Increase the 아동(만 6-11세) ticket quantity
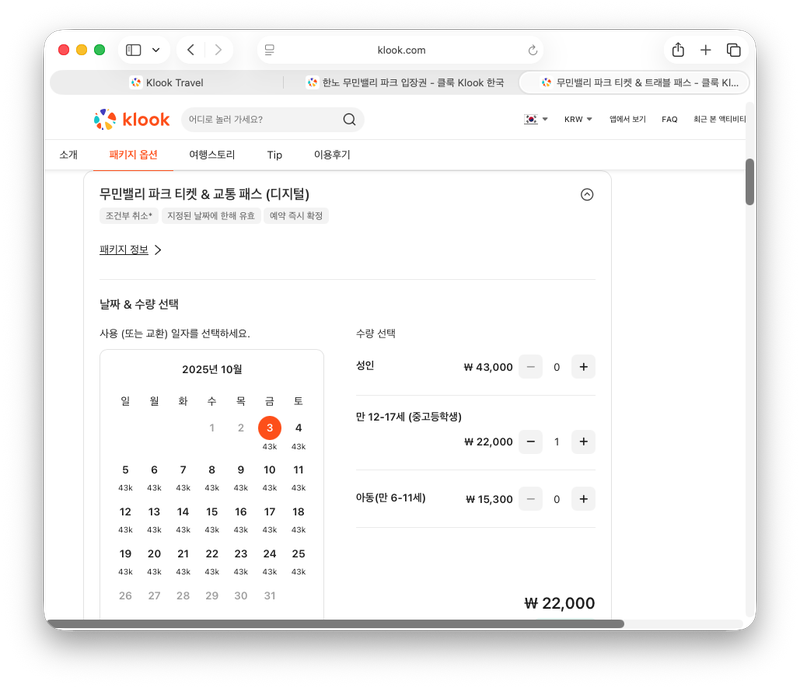This screenshot has height=688, width=800. click(x=583, y=499)
